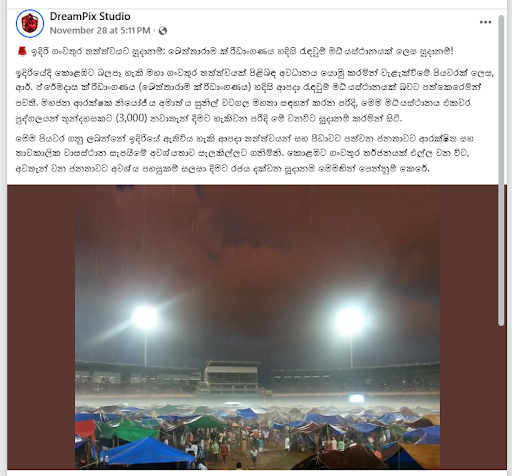512x476 pixels.
Task: Click the scrollbar track below the thumb
Action: point(501,397)
